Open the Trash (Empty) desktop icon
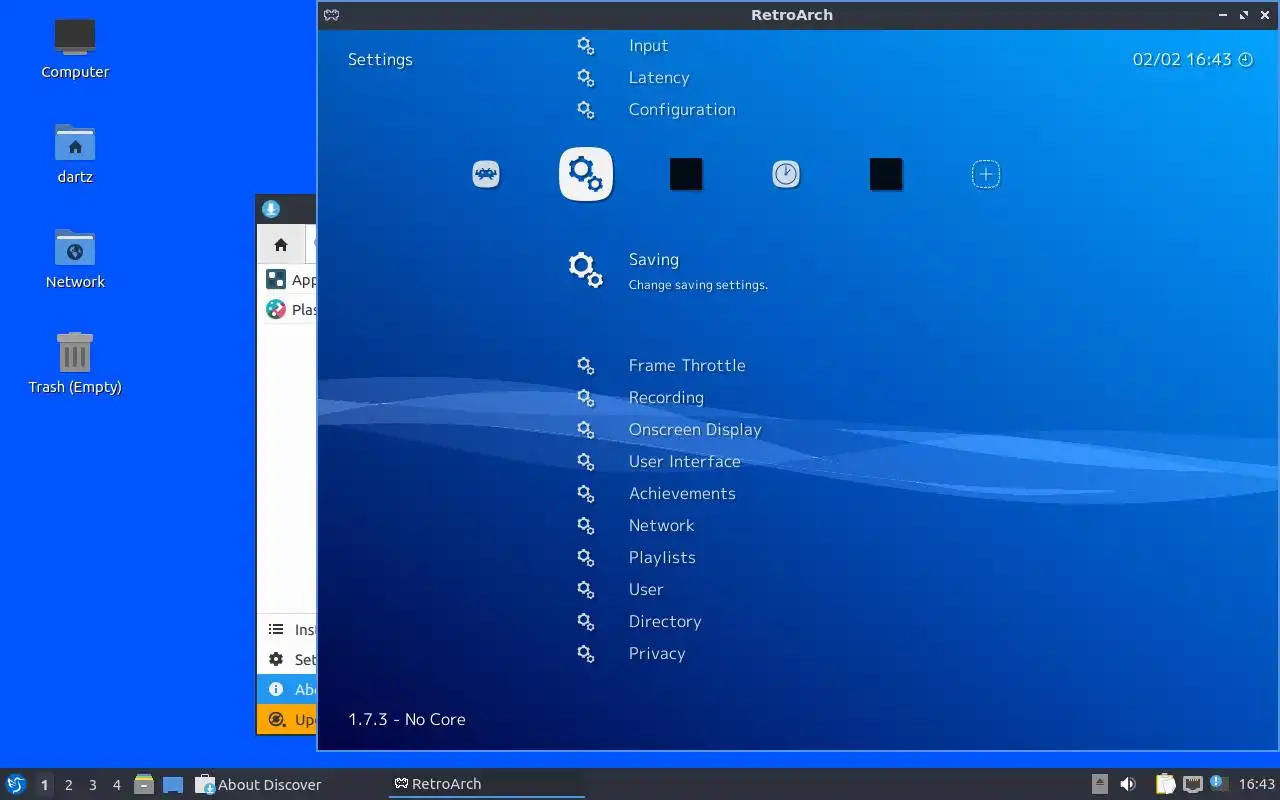The image size is (1280, 800). tap(75, 352)
